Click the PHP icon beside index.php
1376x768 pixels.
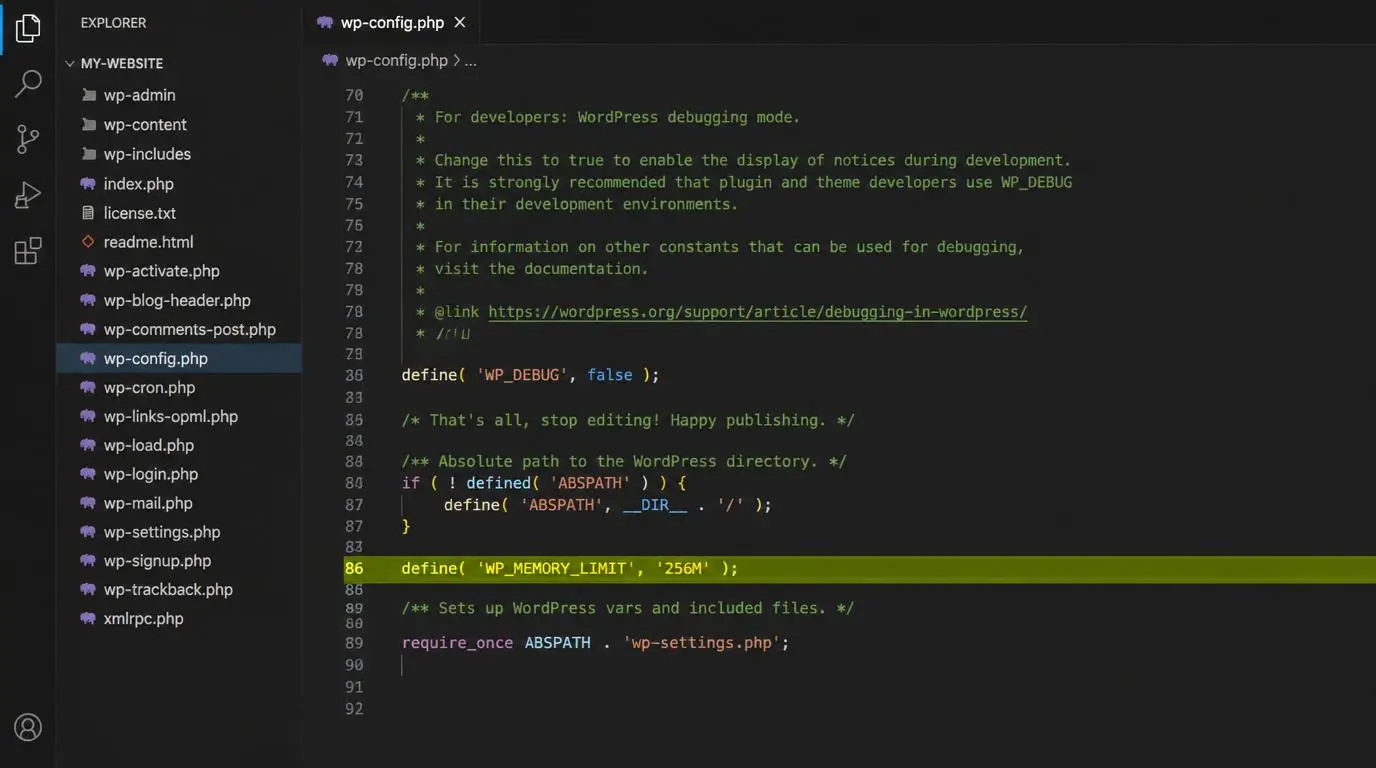pos(88,184)
